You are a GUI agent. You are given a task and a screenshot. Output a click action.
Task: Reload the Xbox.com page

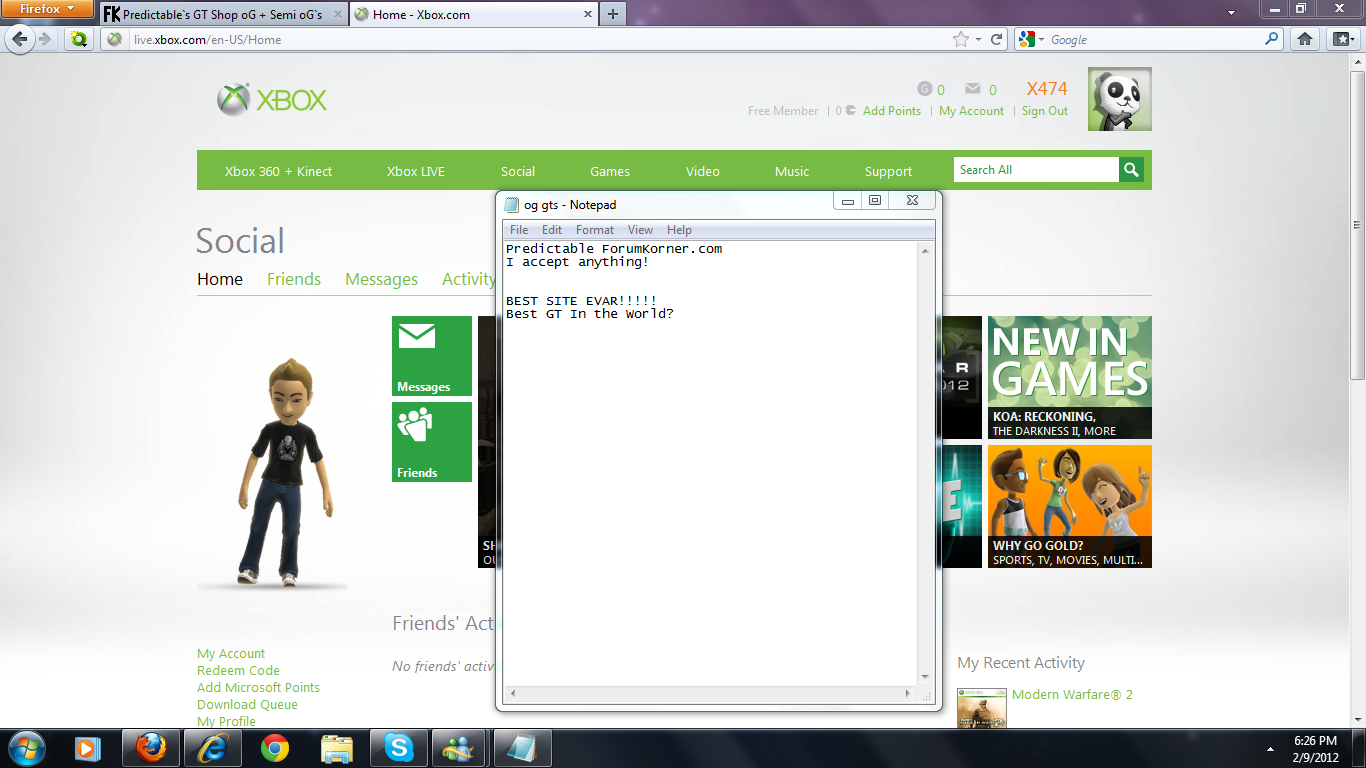click(996, 39)
